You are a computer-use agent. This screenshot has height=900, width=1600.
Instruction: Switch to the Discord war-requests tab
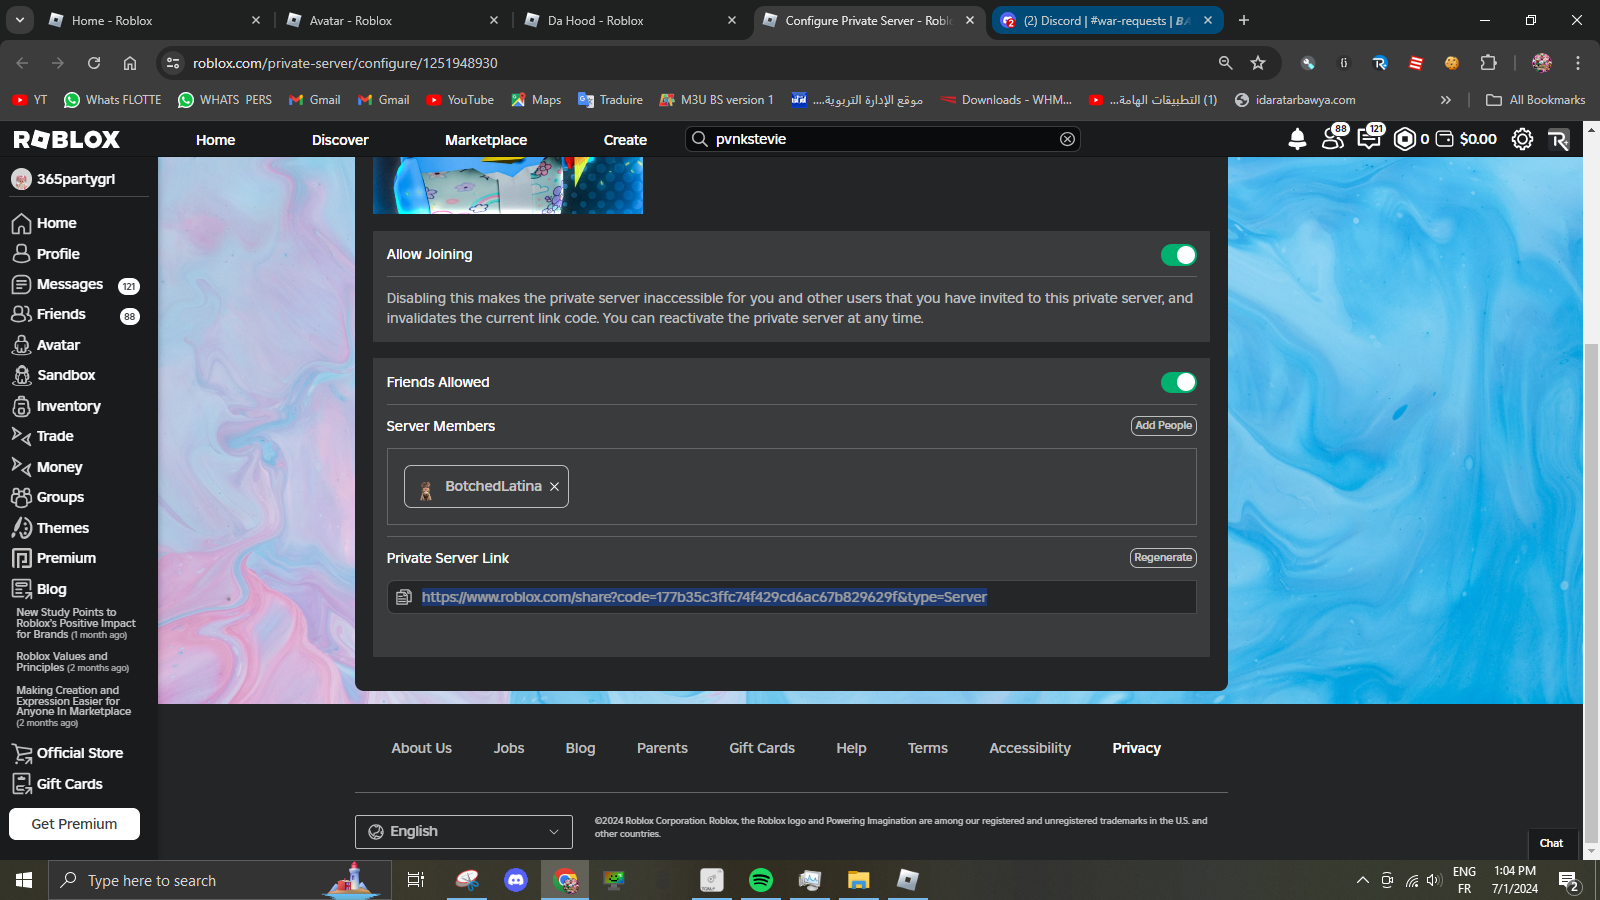[1107, 20]
